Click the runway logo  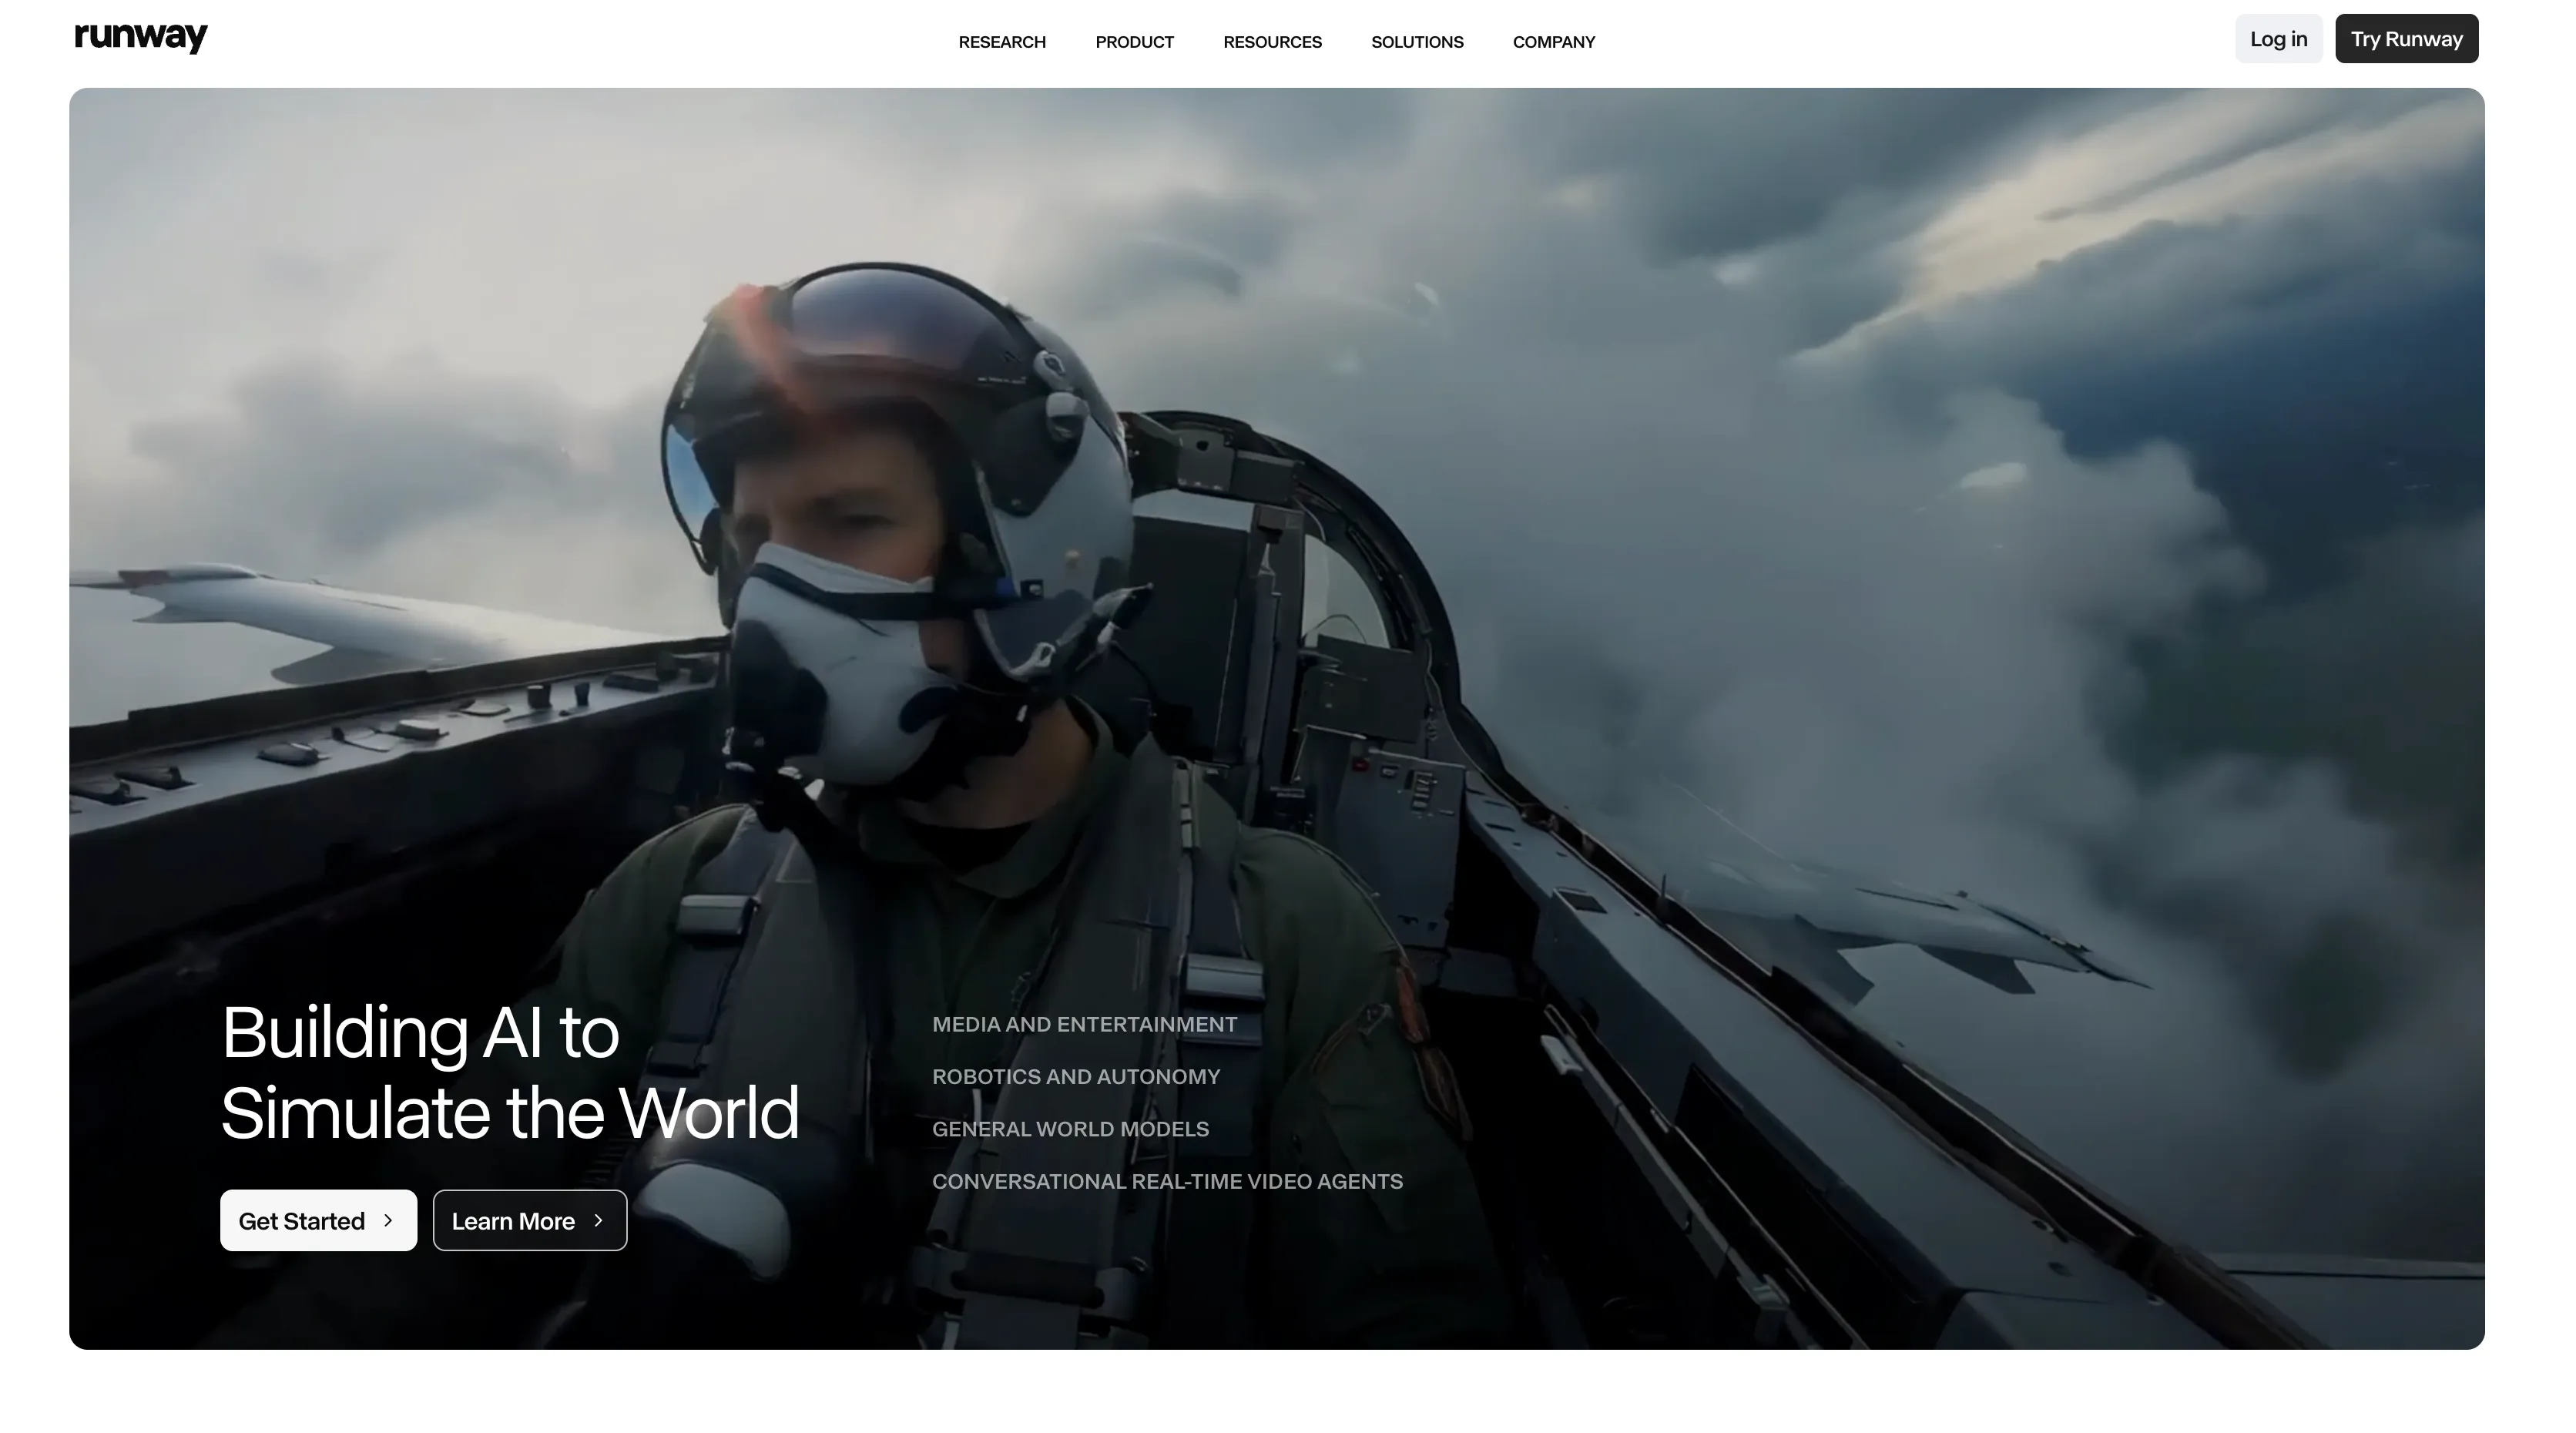[x=141, y=38]
